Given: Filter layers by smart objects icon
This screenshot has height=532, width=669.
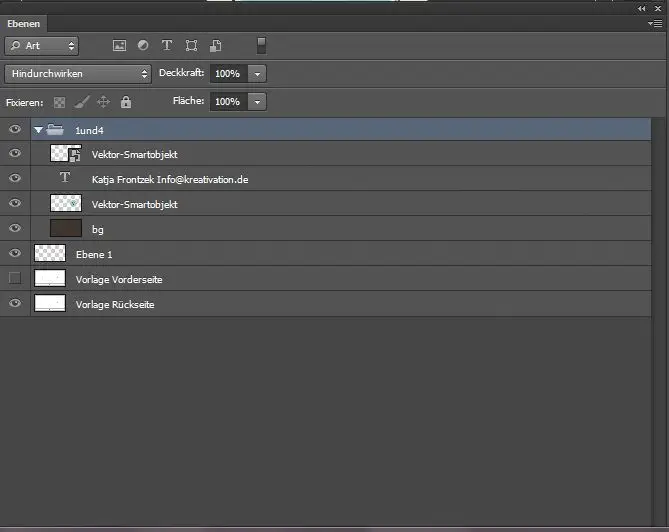Looking at the screenshot, I should 215,46.
